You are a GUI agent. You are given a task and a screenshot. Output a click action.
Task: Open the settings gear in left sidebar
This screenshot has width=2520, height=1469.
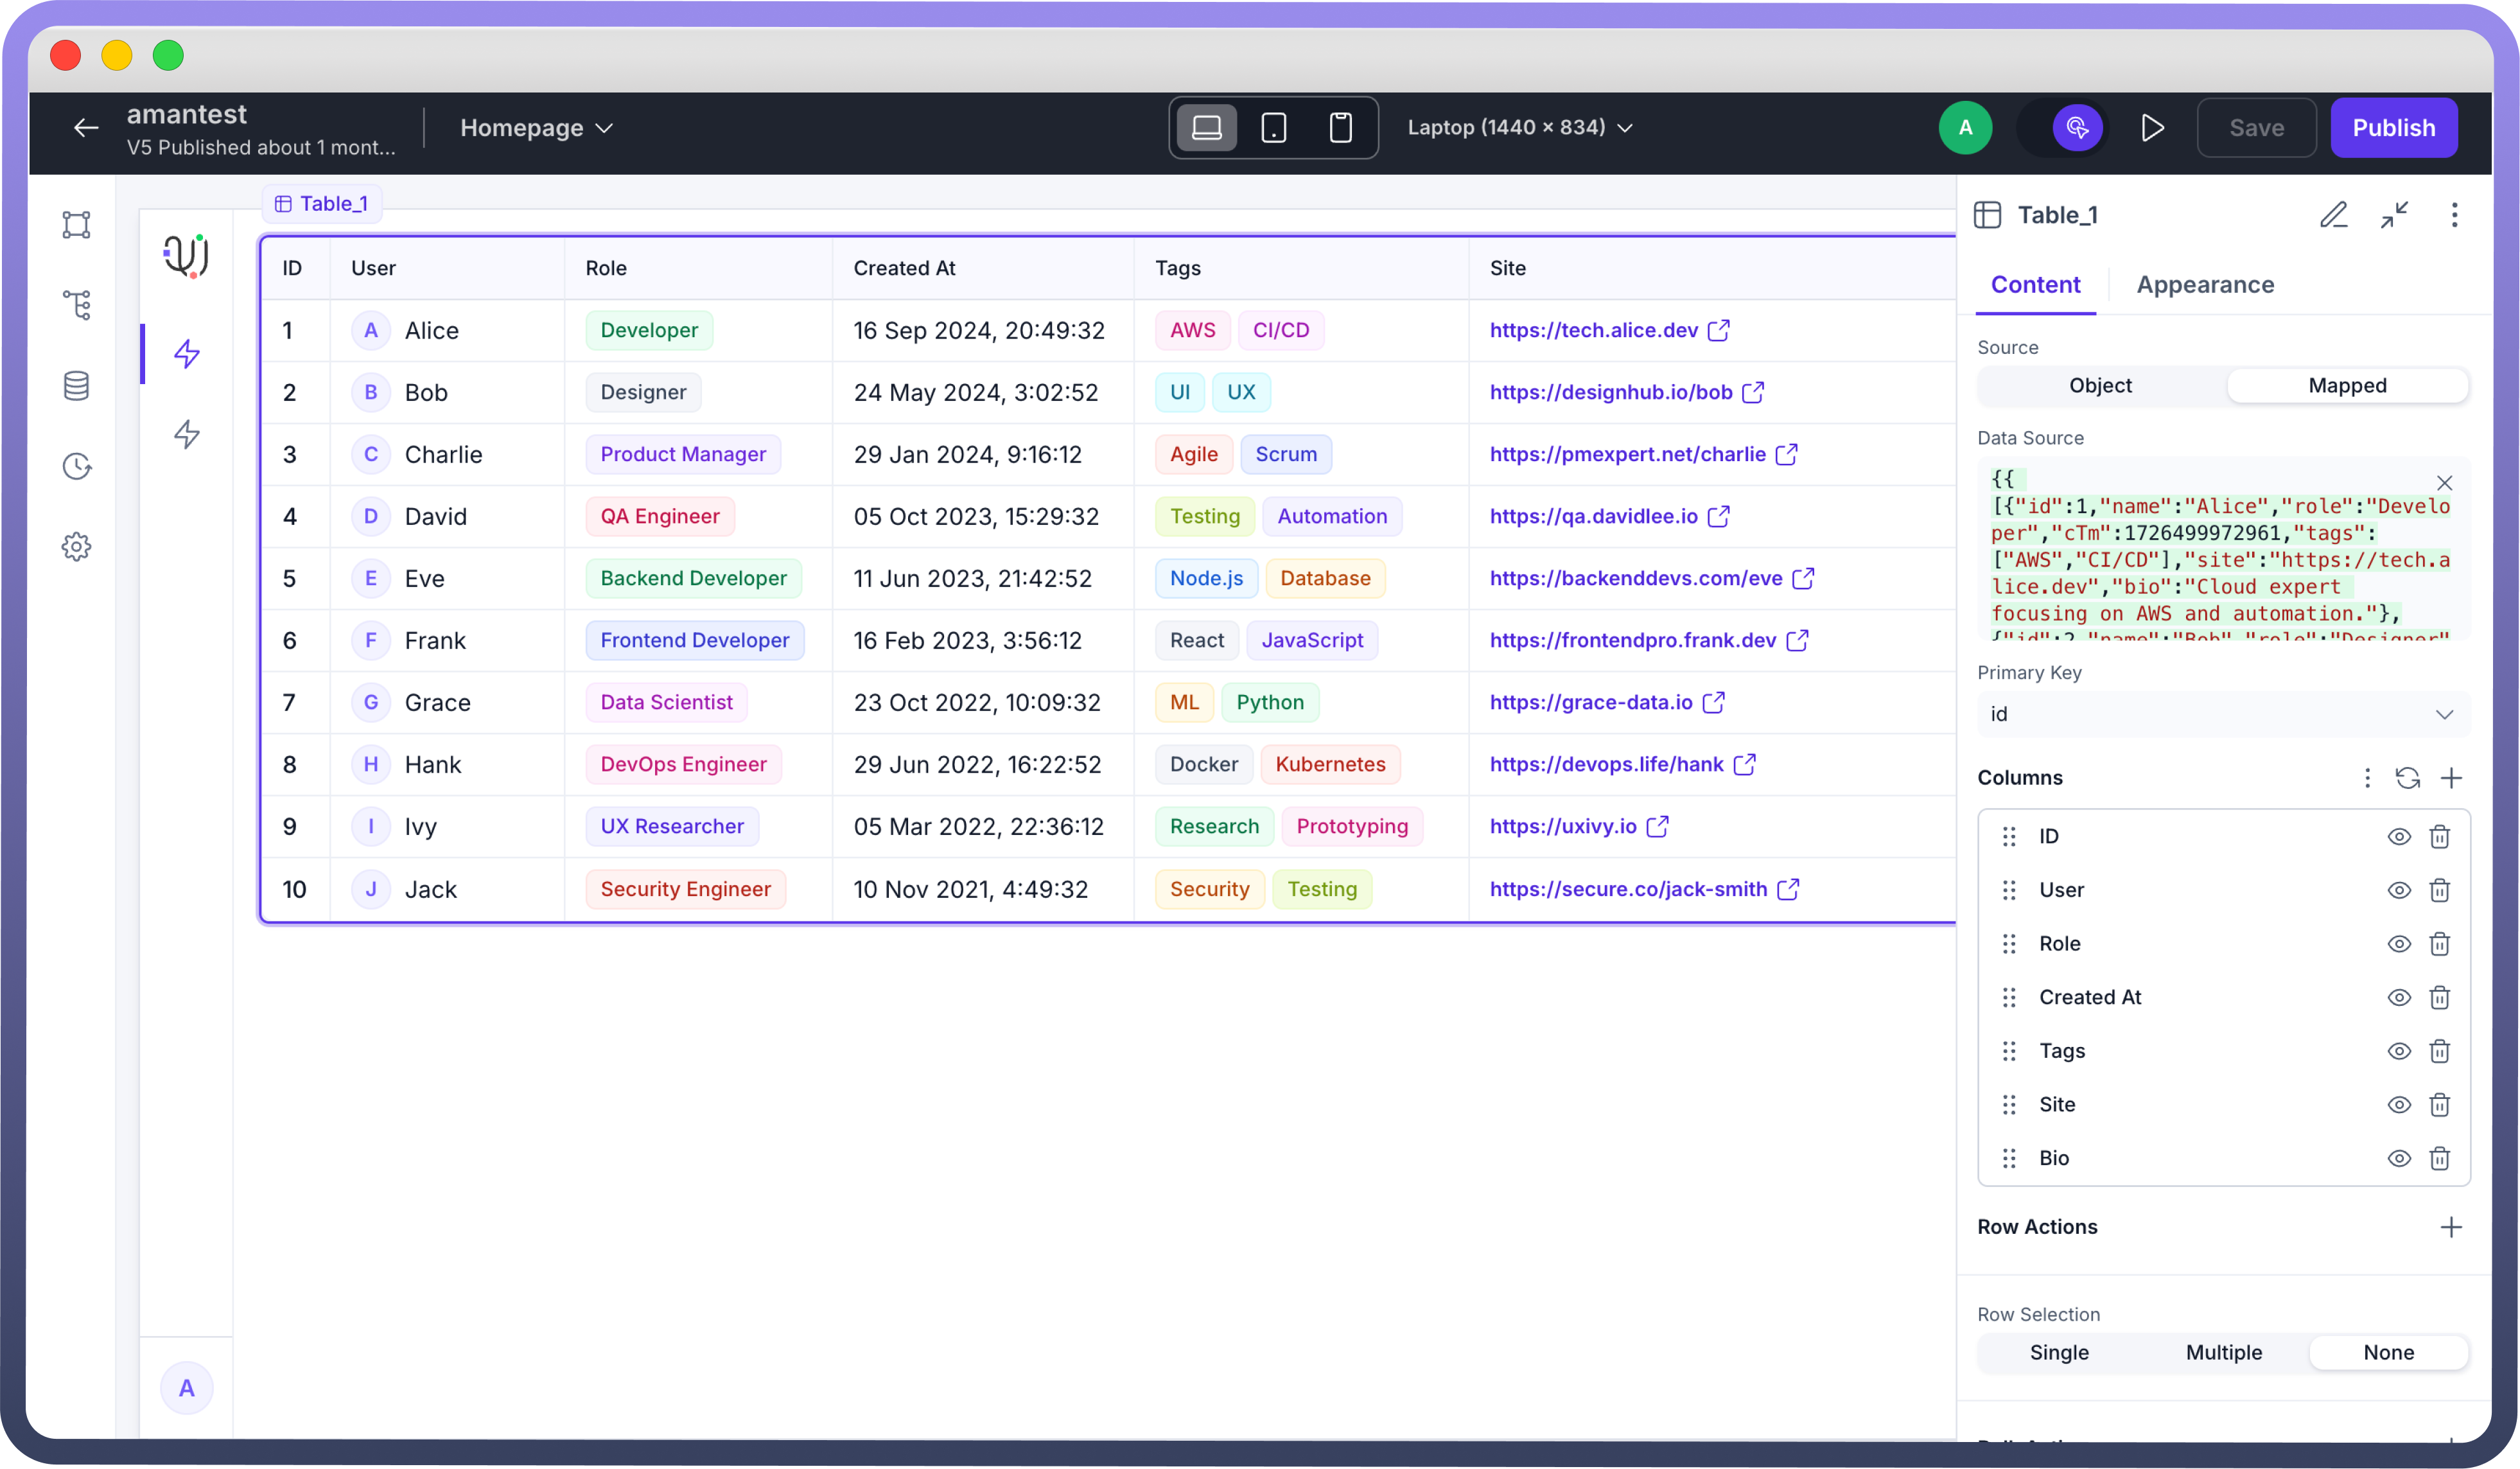(x=76, y=547)
